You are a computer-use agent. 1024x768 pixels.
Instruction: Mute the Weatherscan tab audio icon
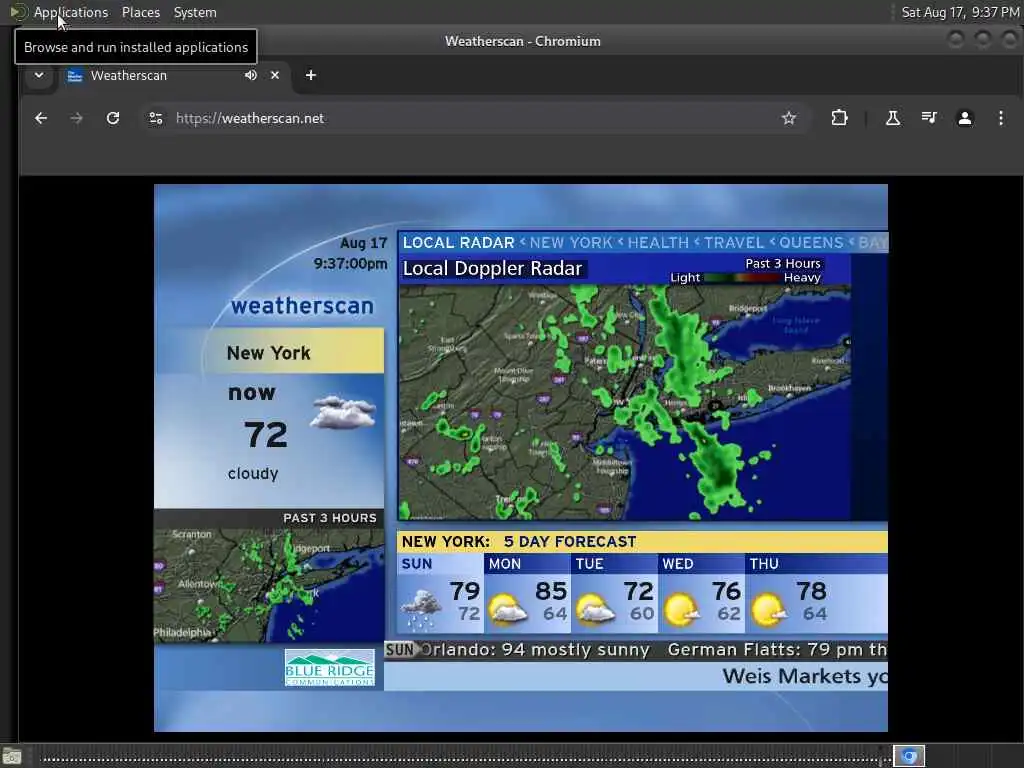[x=251, y=75]
